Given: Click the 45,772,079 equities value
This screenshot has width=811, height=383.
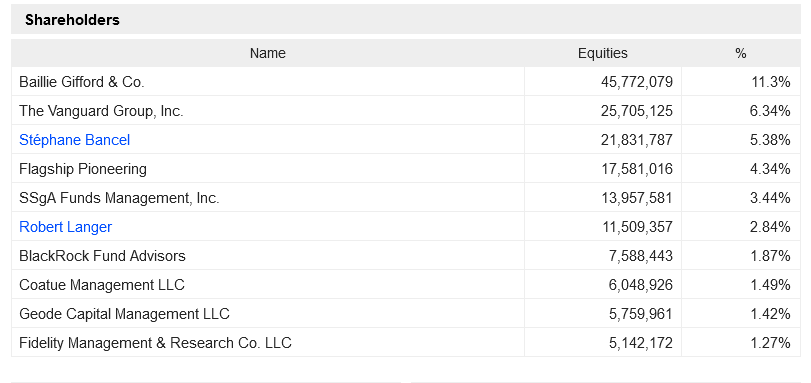Looking at the screenshot, I should (x=637, y=82).
